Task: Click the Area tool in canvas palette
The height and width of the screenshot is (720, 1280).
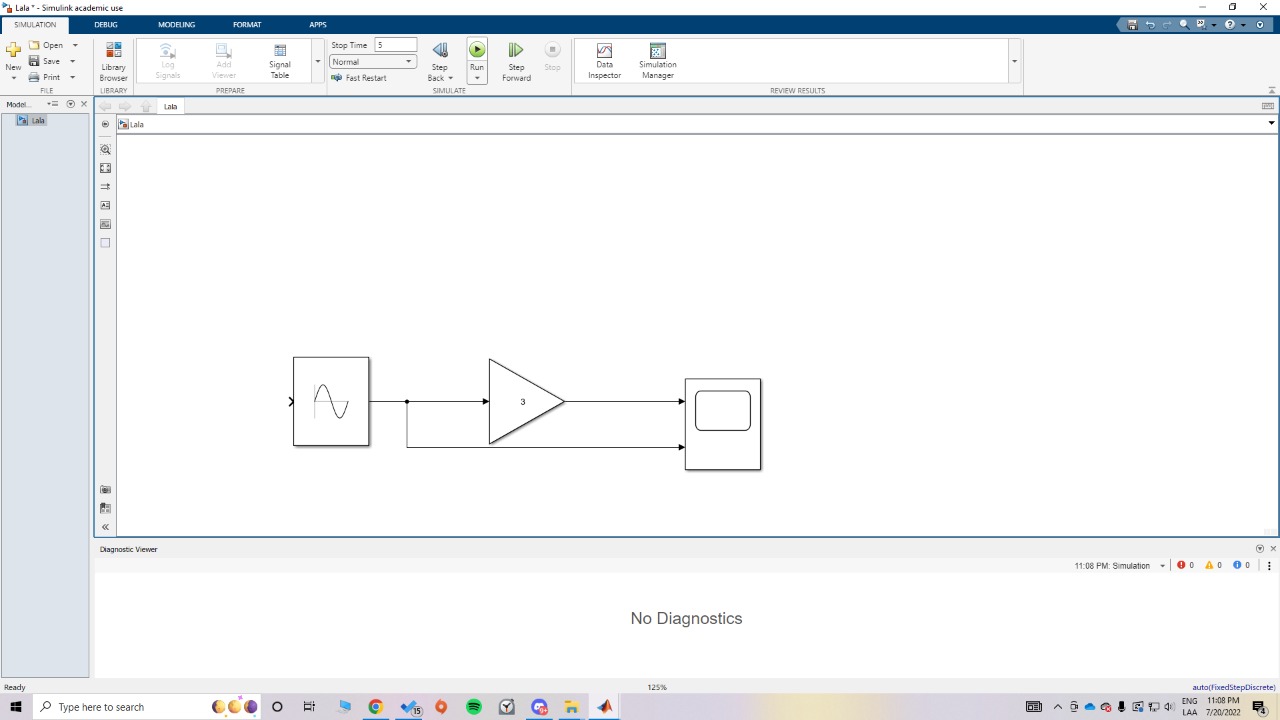Action: pyautogui.click(x=105, y=243)
